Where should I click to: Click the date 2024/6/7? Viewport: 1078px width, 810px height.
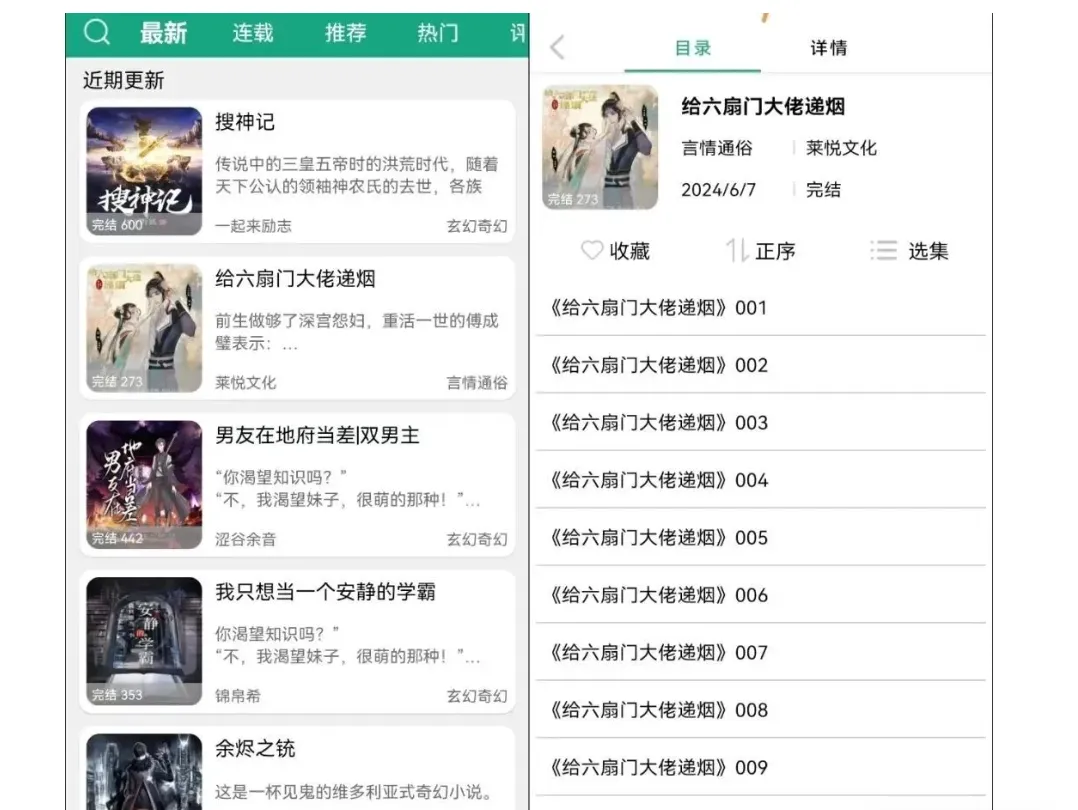[718, 190]
